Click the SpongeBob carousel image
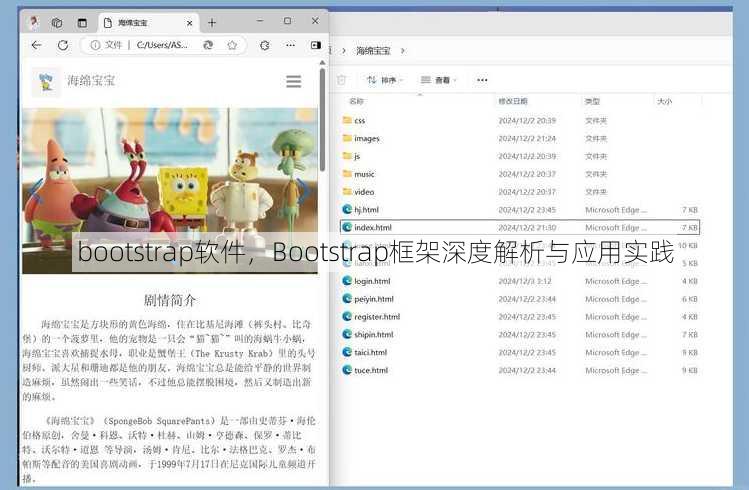This screenshot has height=490, width=749. (x=170, y=191)
